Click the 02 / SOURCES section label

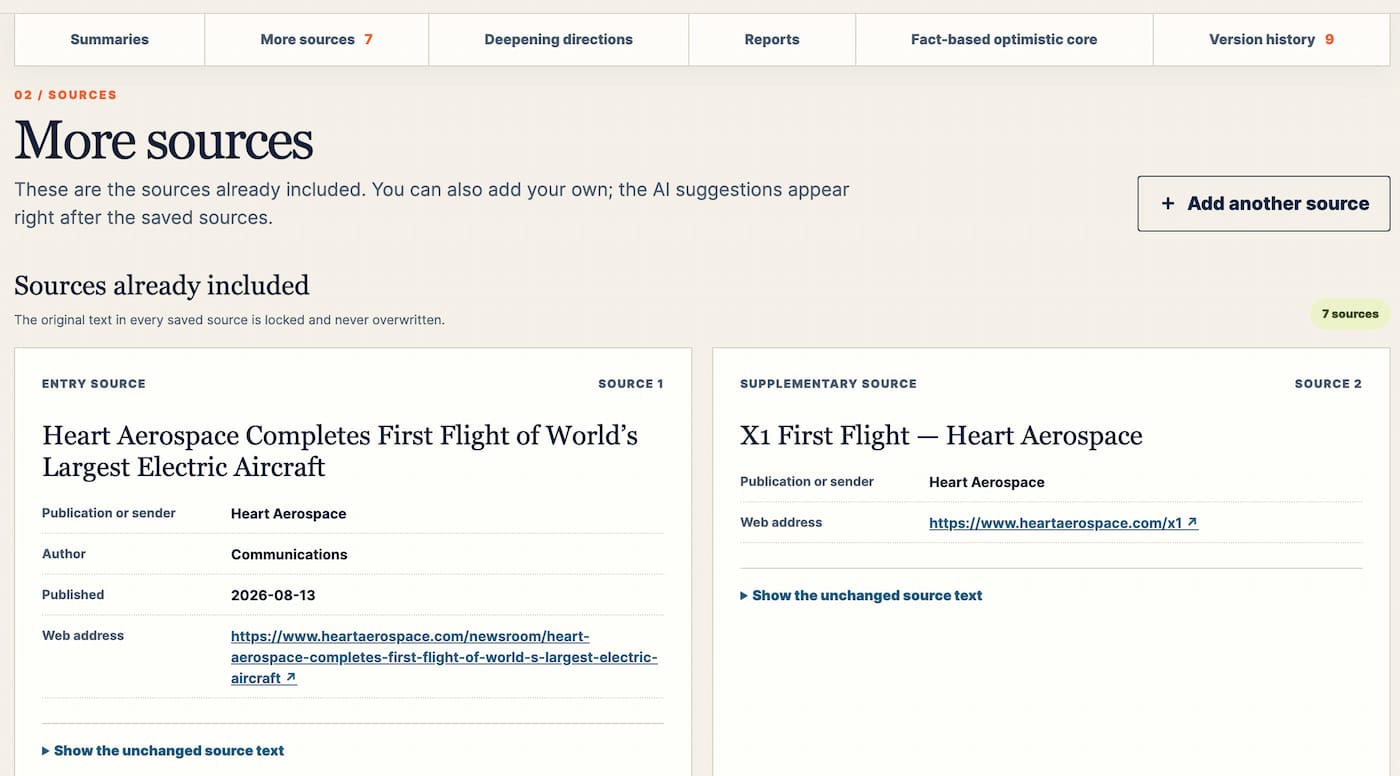[65, 95]
